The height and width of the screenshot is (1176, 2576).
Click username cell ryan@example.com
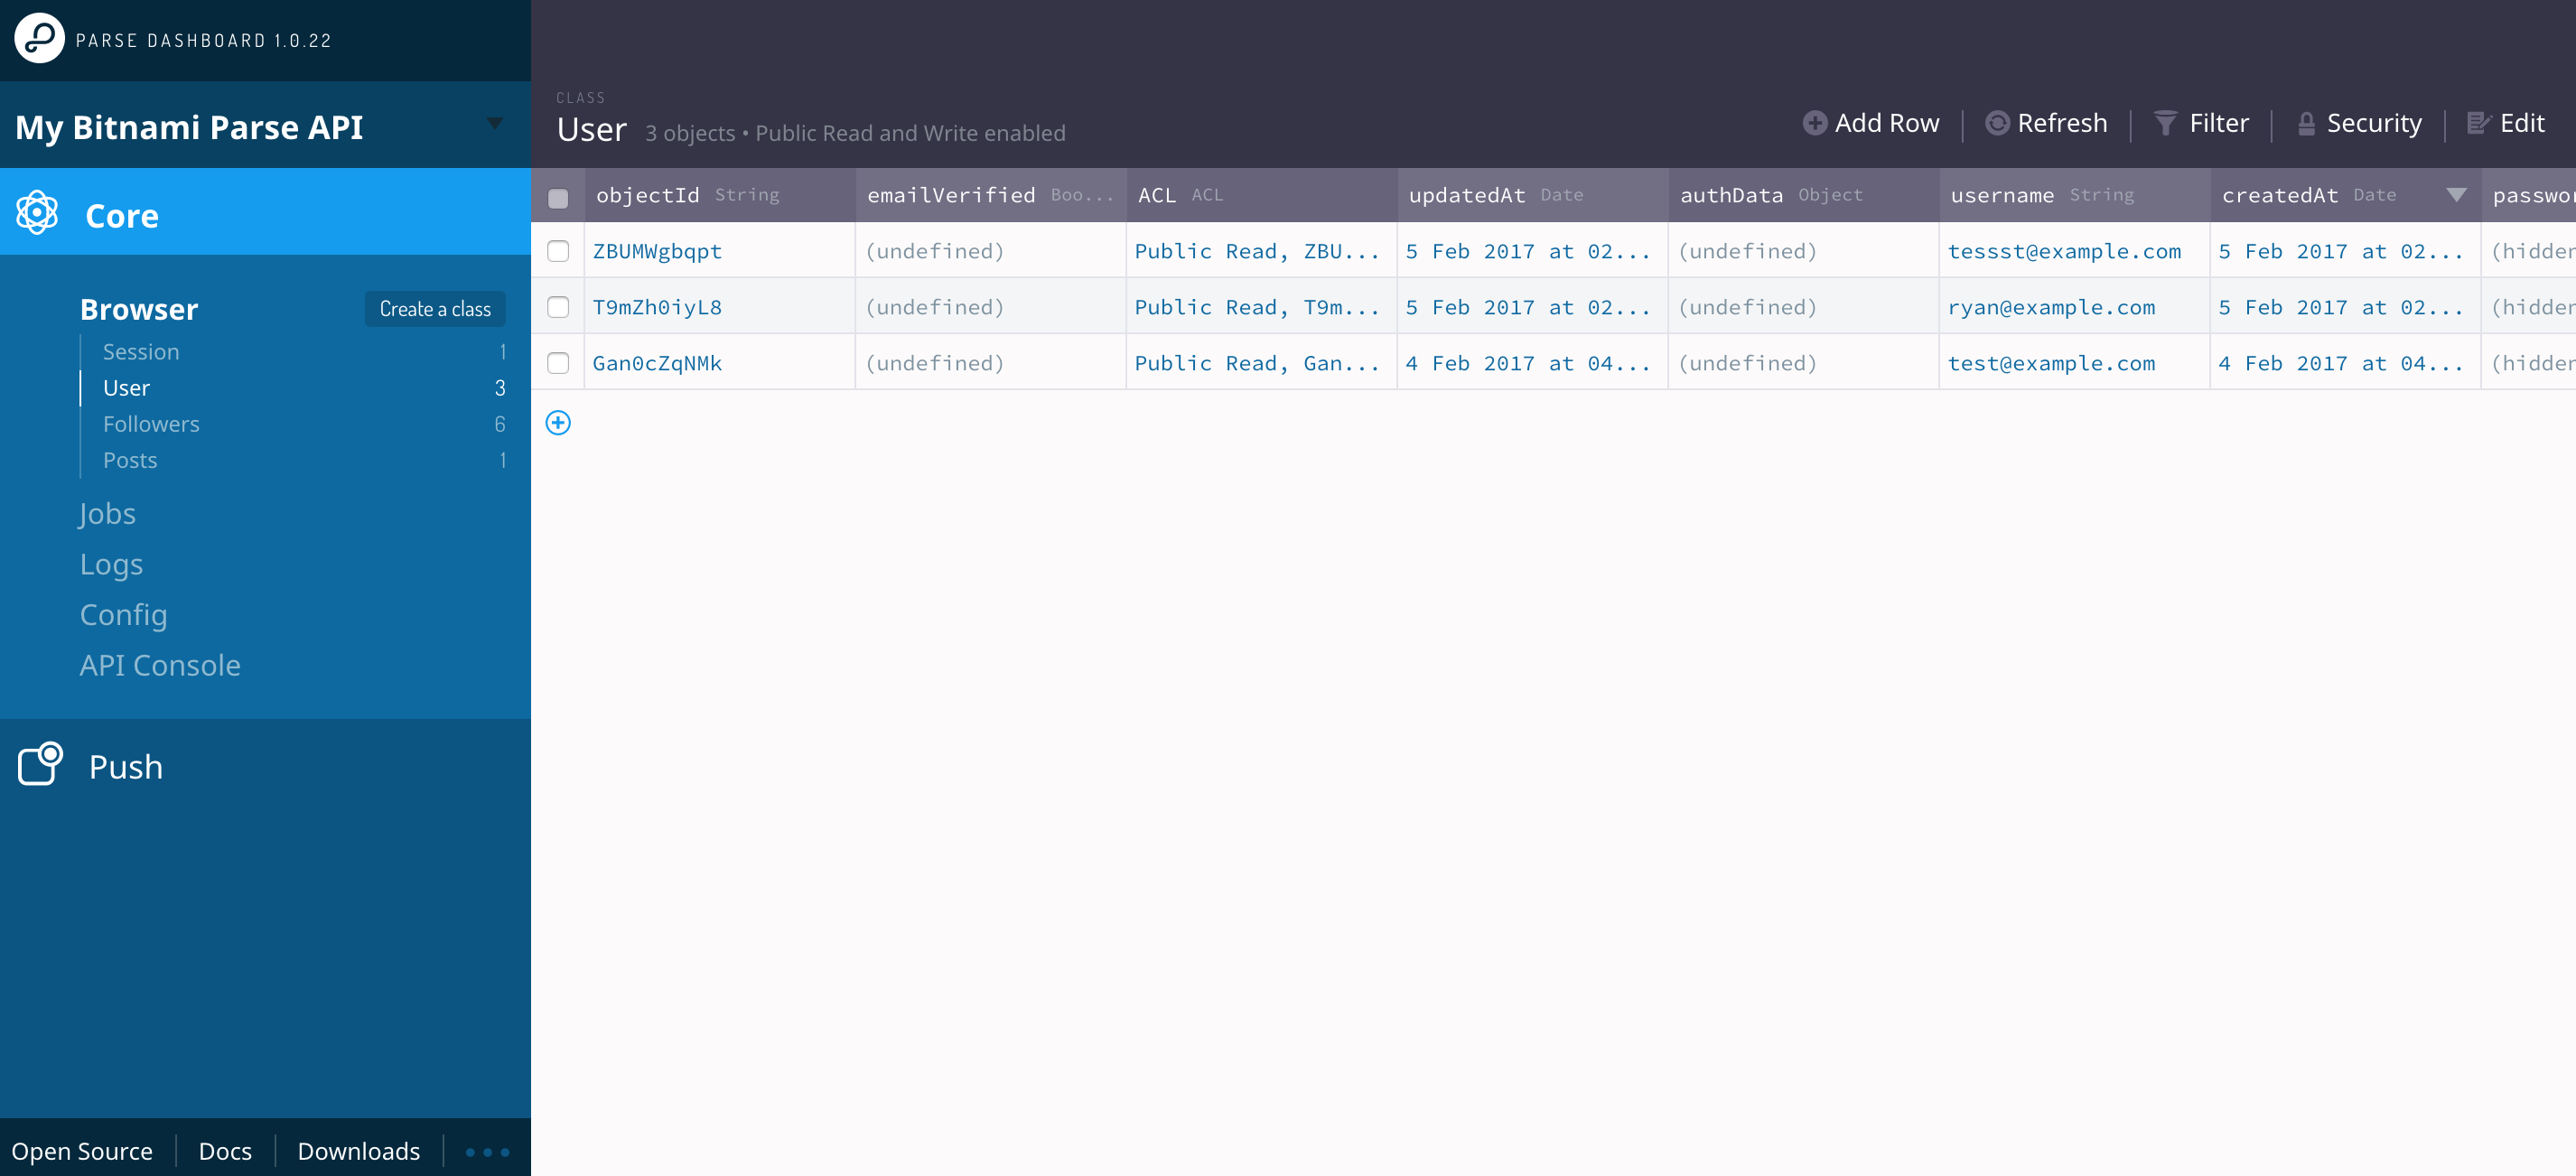pos(2075,307)
